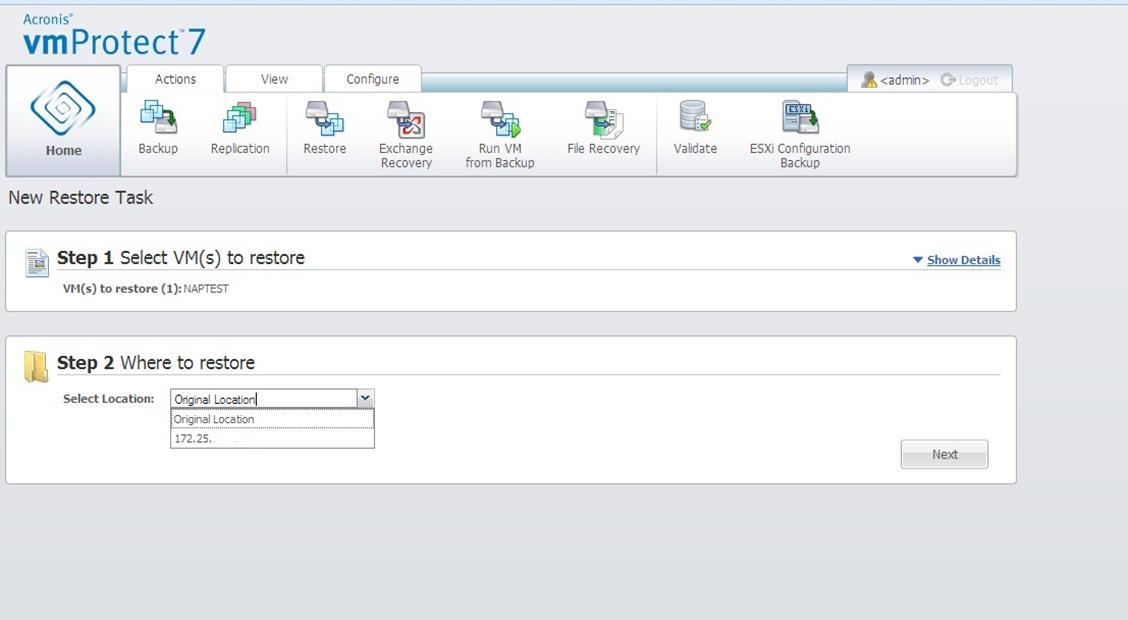Screen dimensions: 1128x620
Task: Click the Step 1 document icon
Action: click(x=37, y=263)
